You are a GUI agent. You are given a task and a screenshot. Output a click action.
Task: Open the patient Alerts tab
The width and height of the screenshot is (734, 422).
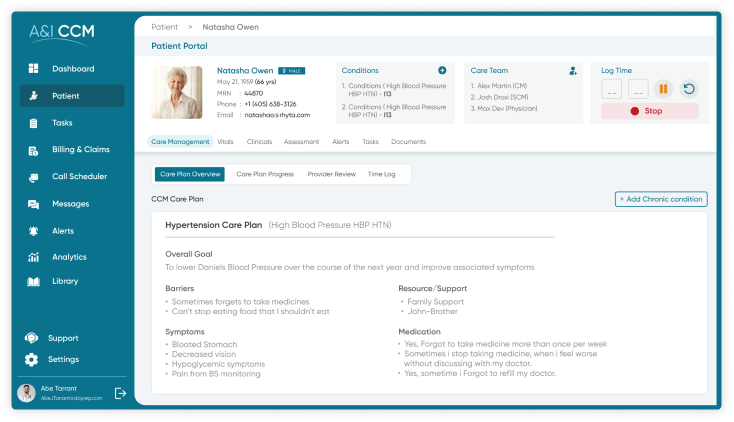[341, 141]
